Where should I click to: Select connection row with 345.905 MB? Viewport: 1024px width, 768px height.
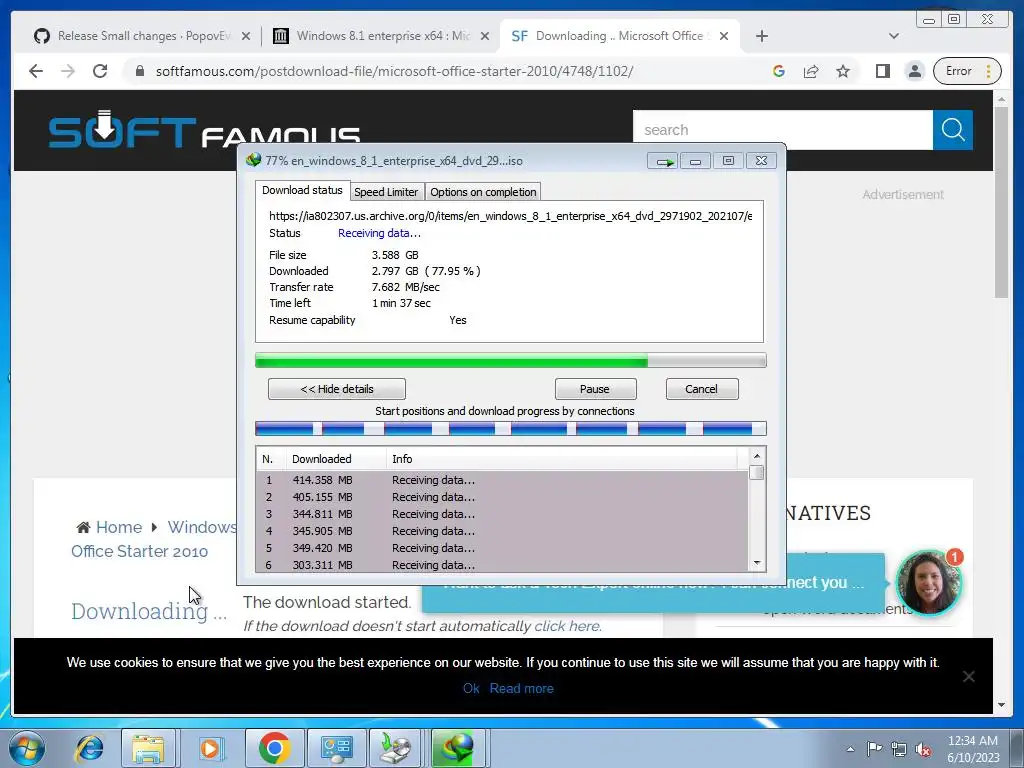[502, 531]
